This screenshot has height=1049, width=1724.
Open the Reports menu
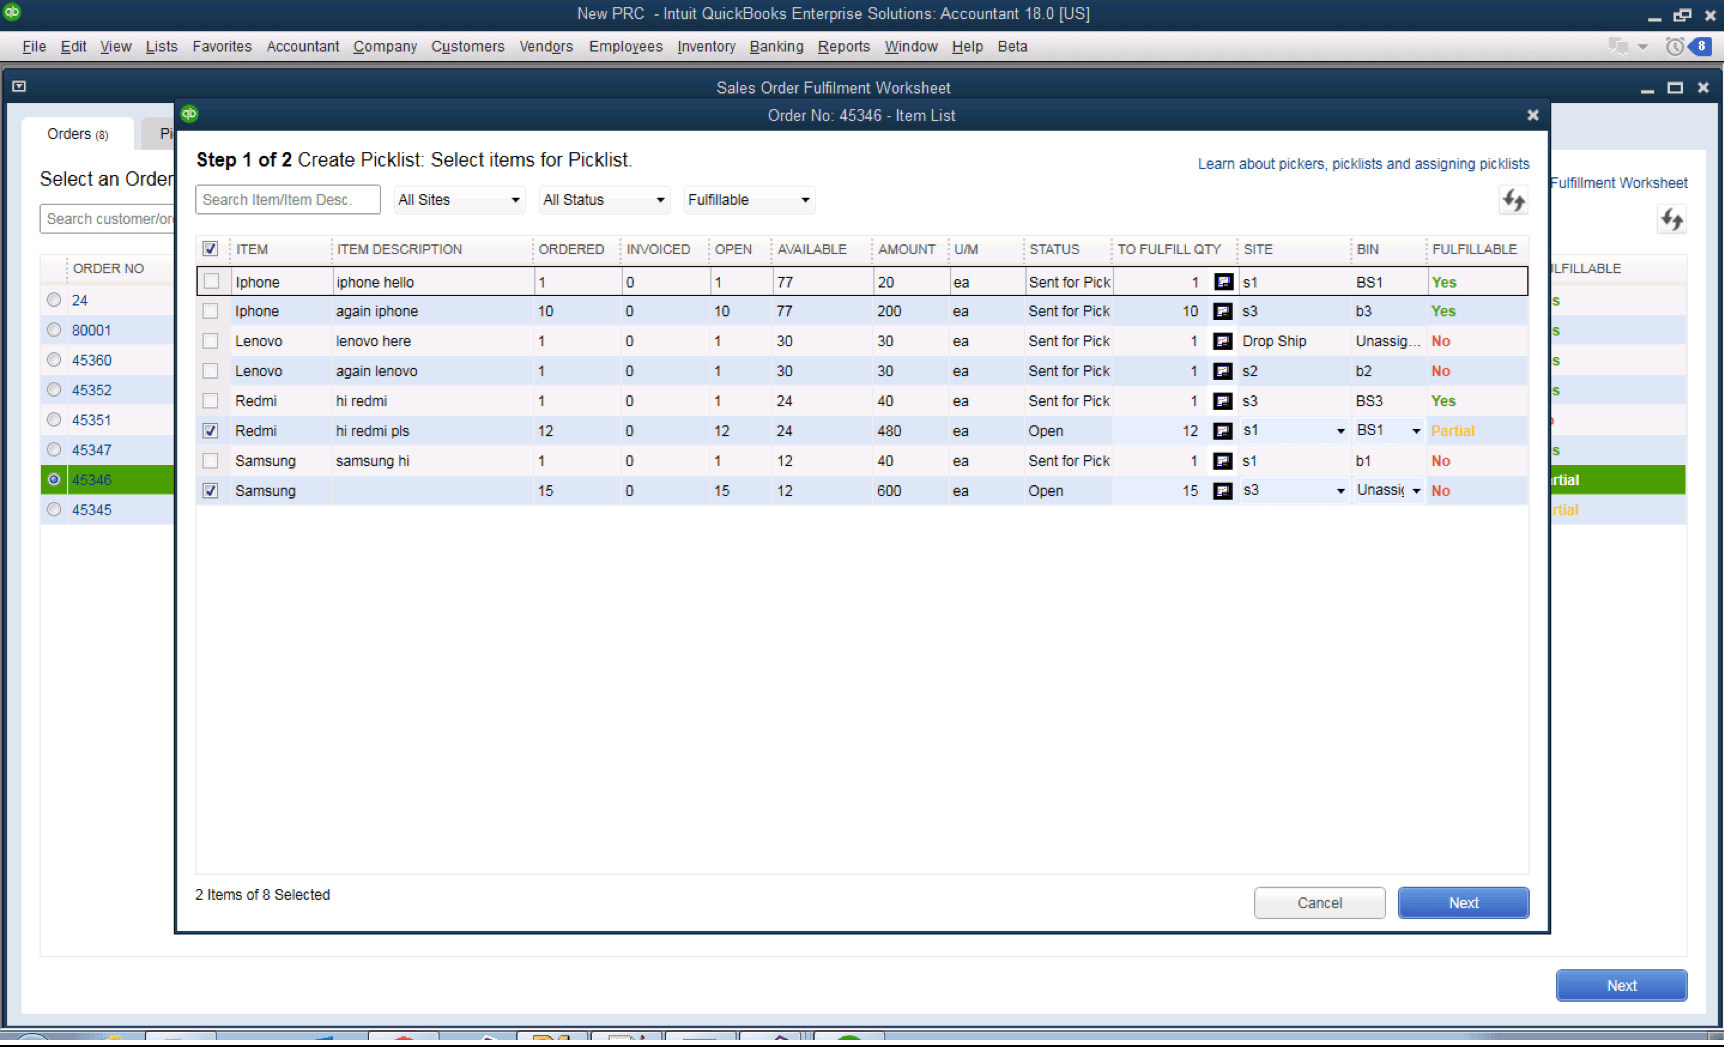click(843, 46)
